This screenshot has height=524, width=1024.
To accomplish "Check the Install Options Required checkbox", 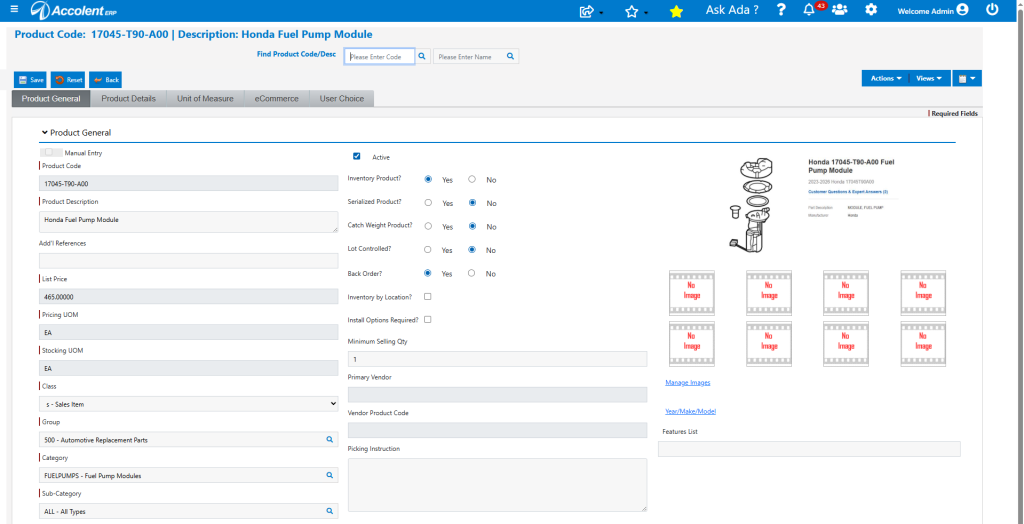I will [428, 319].
